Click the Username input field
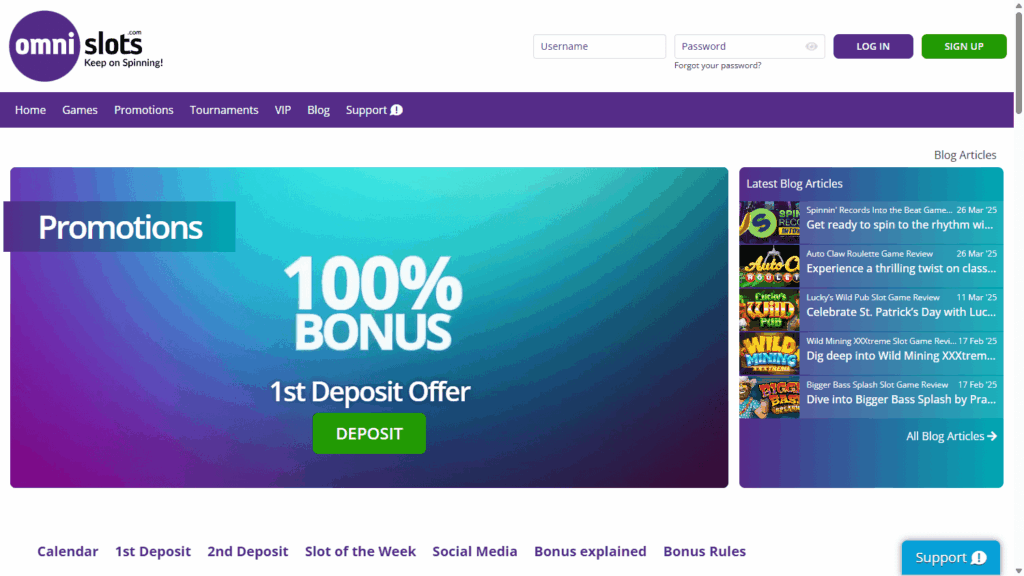This screenshot has width=1024, height=576. pyautogui.click(x=600, y=46)
